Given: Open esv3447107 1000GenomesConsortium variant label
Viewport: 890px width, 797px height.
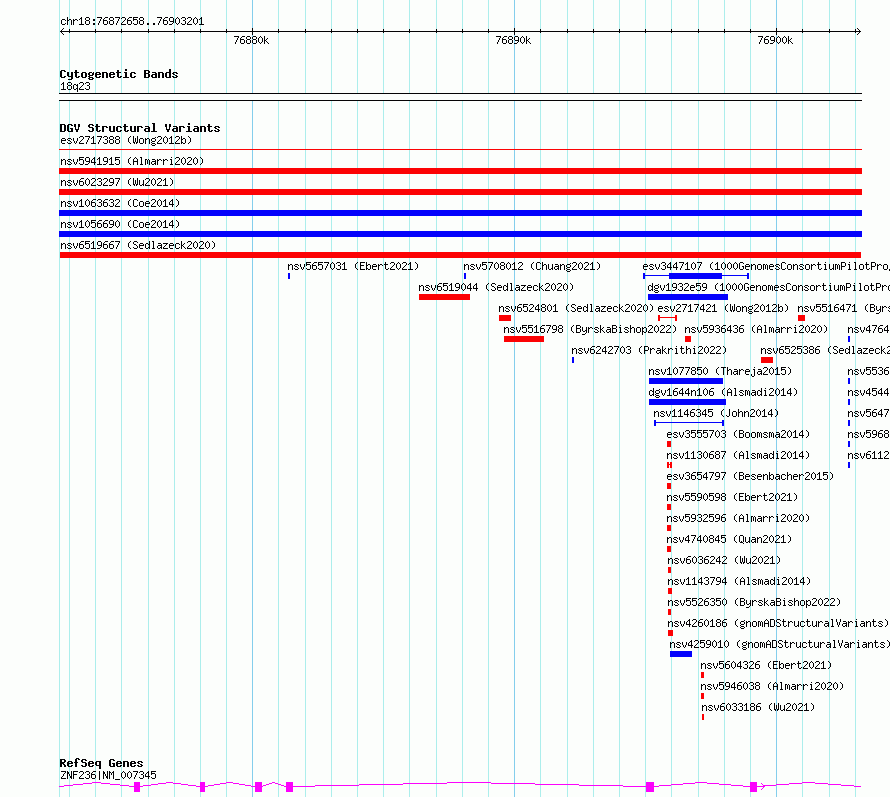Looking at the screenshot, I should click(766, 266).
